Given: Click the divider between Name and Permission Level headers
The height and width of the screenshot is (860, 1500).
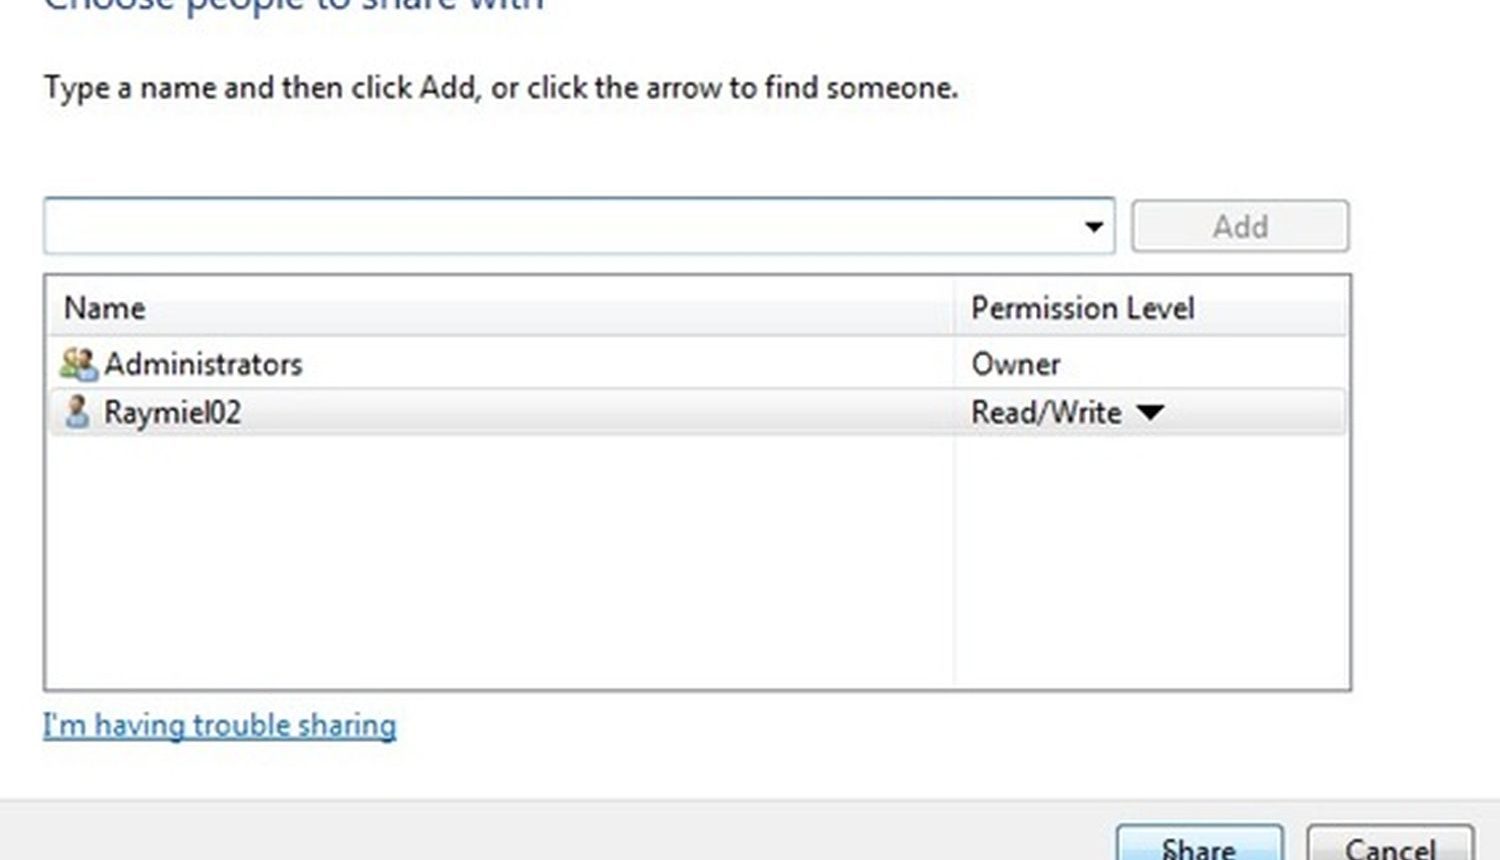Looking at the screenshot, I should 954,308.
